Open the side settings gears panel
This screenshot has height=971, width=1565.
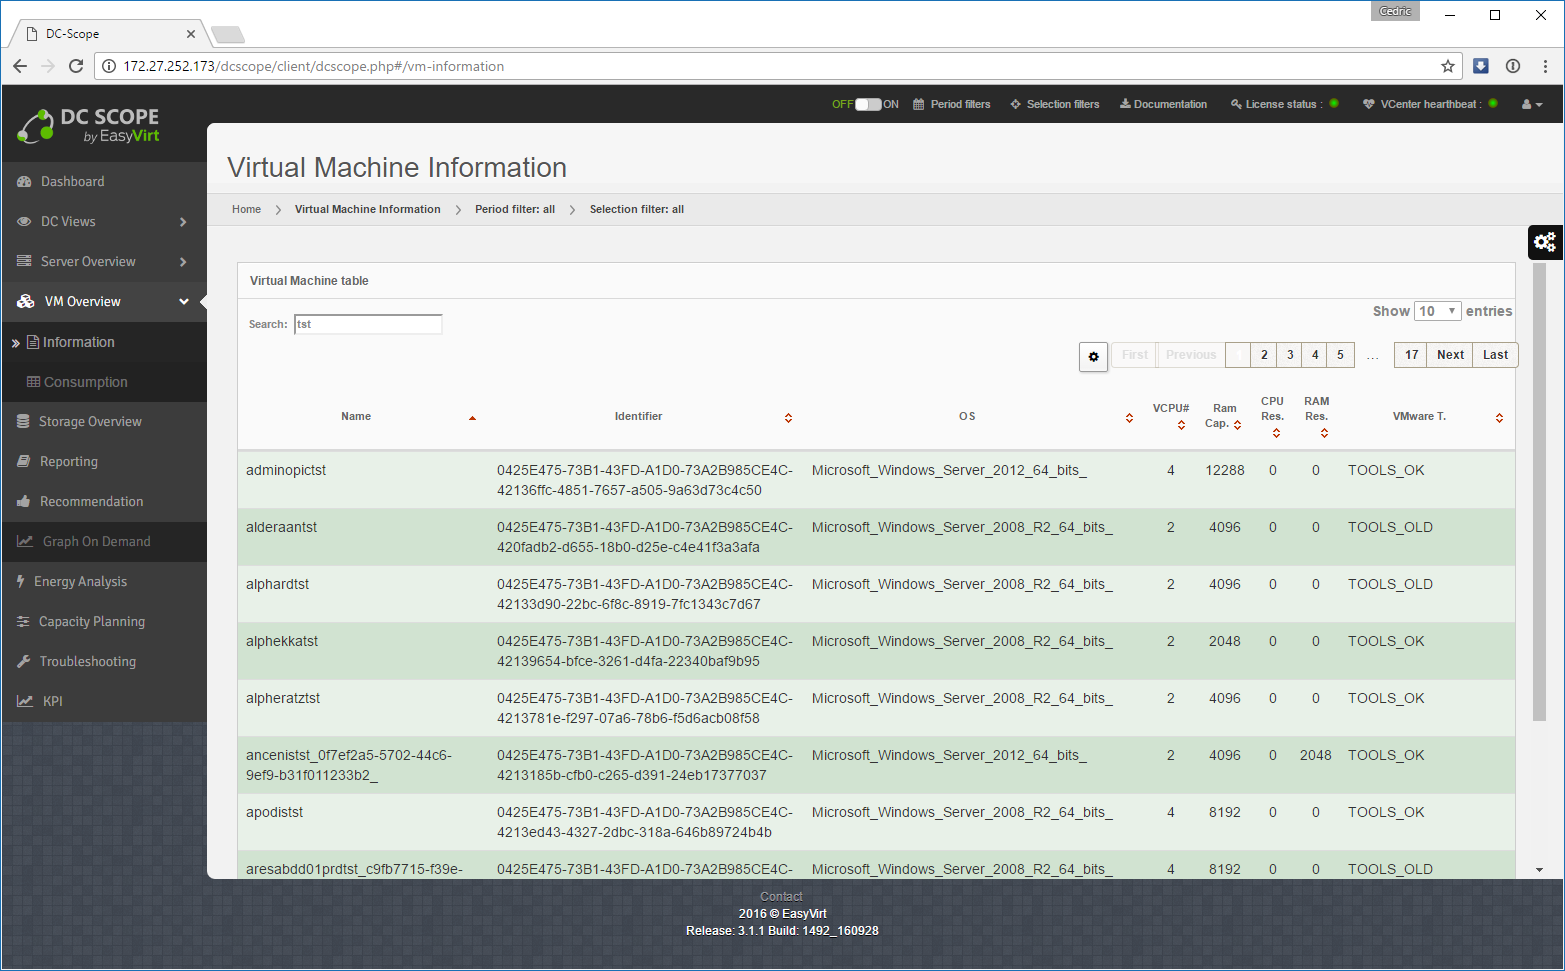1545,242
